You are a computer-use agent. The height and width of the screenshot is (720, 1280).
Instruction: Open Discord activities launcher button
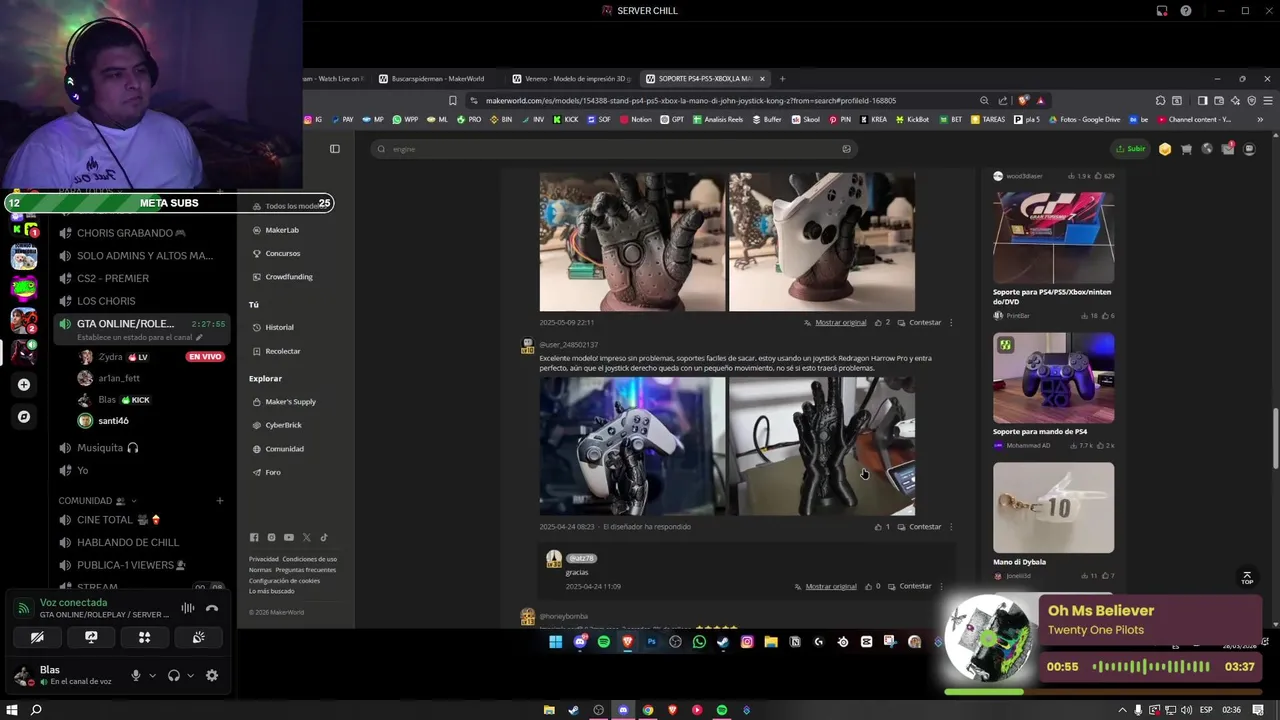tap(145, 637)
